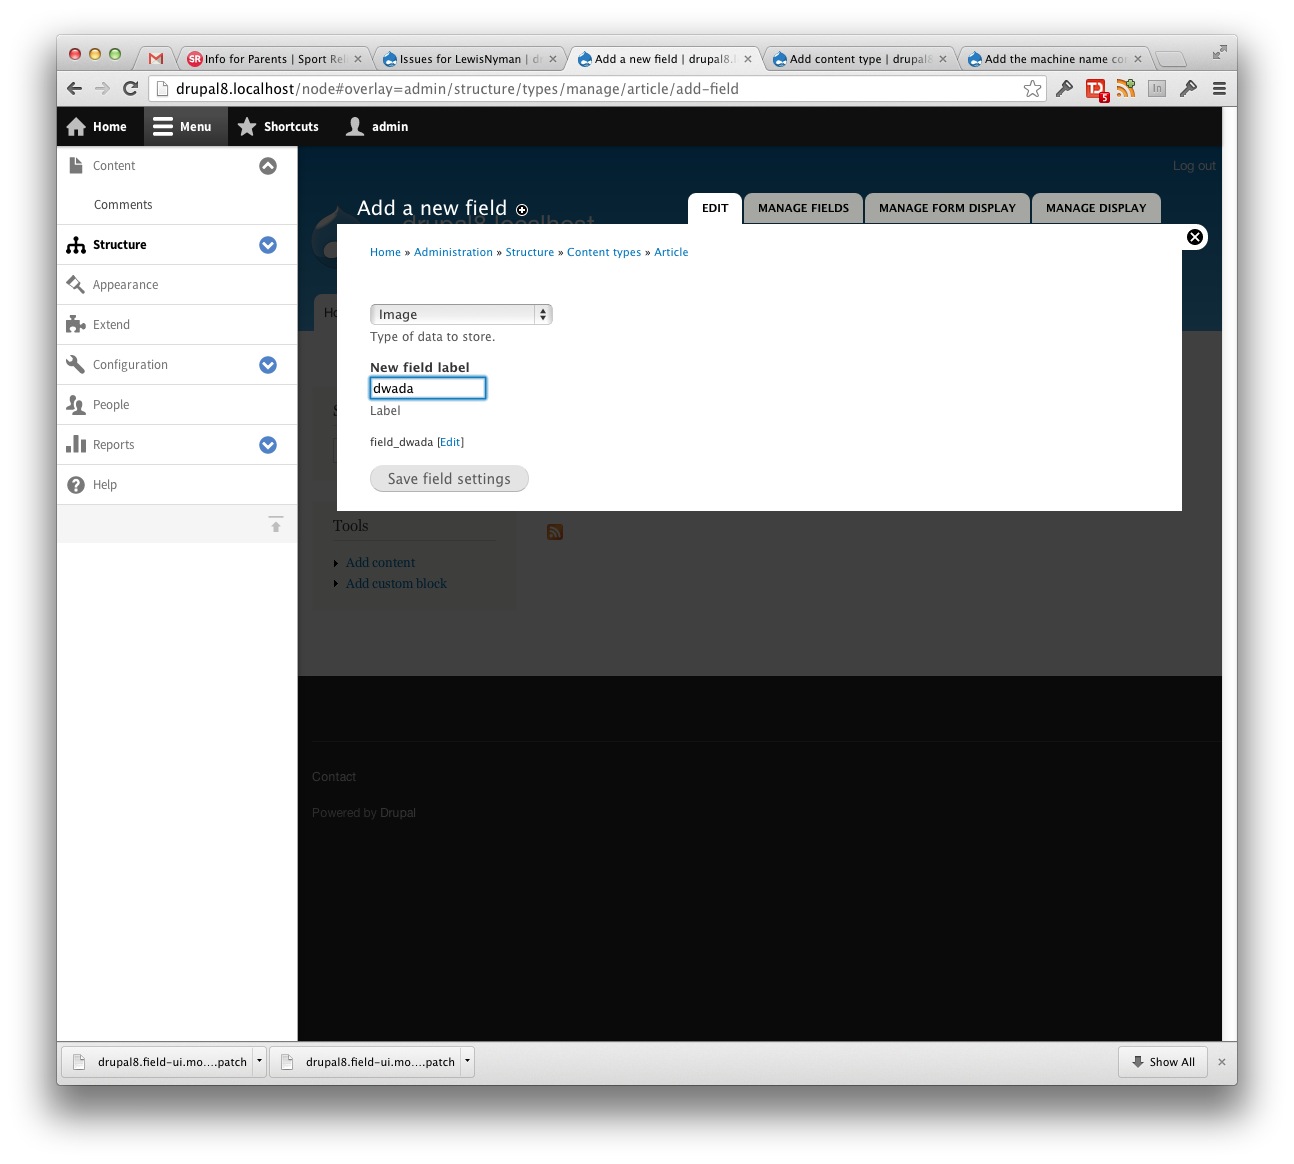Click the Home icon in the admin toolbar
The image size is (1294, 1164).
(x=76, y=126)
